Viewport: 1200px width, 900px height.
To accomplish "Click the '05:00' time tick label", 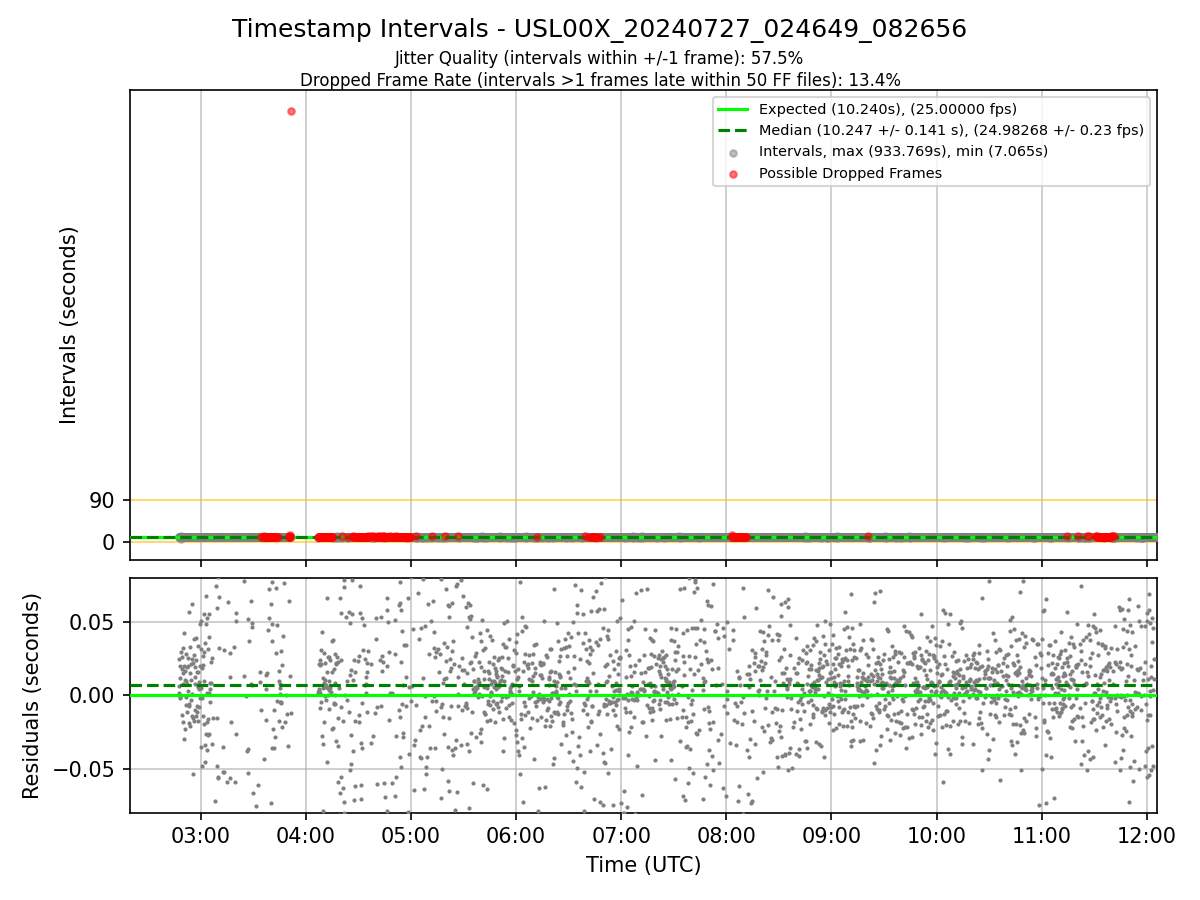I will tap(411, 834).
